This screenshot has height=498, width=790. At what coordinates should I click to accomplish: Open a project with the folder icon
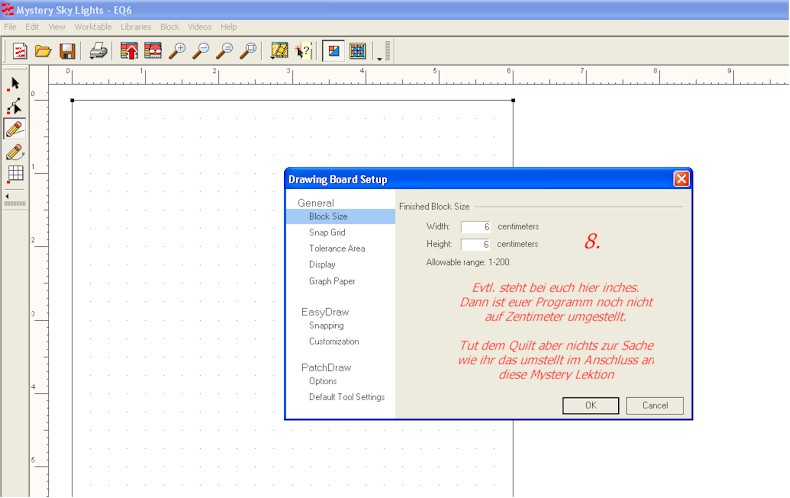tap(43, 51)
